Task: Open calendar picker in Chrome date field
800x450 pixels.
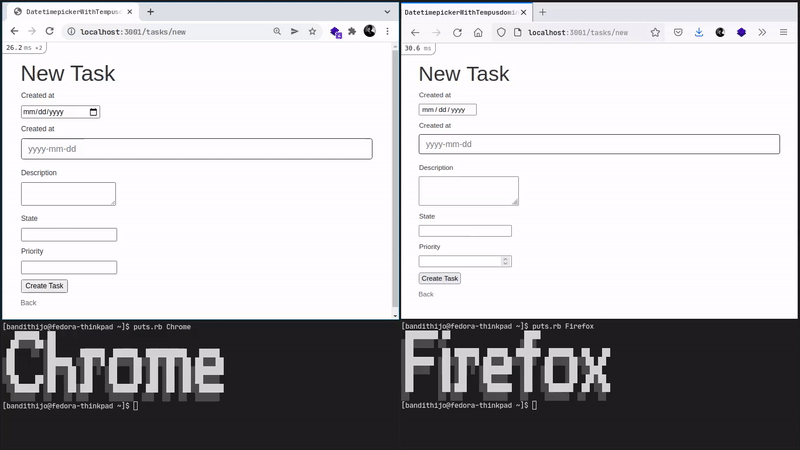Action: pos(94,112)
